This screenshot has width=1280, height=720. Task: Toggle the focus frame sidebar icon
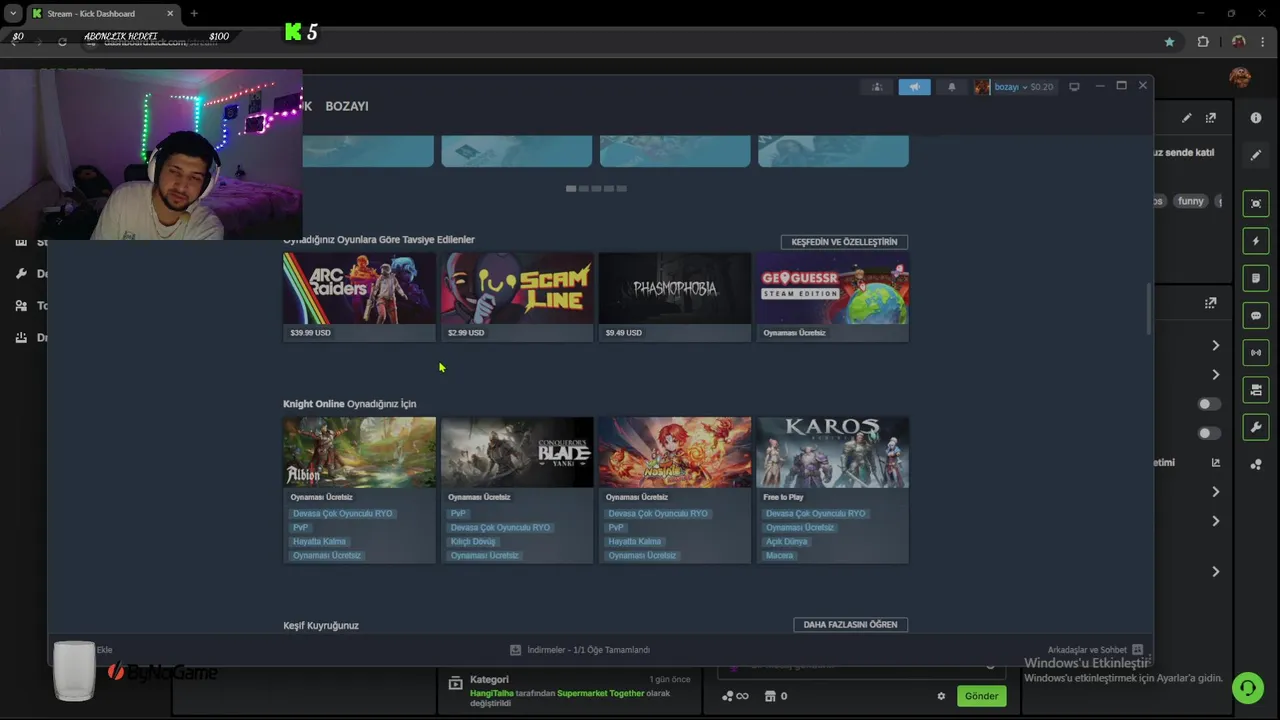(x=1256, y=203)
